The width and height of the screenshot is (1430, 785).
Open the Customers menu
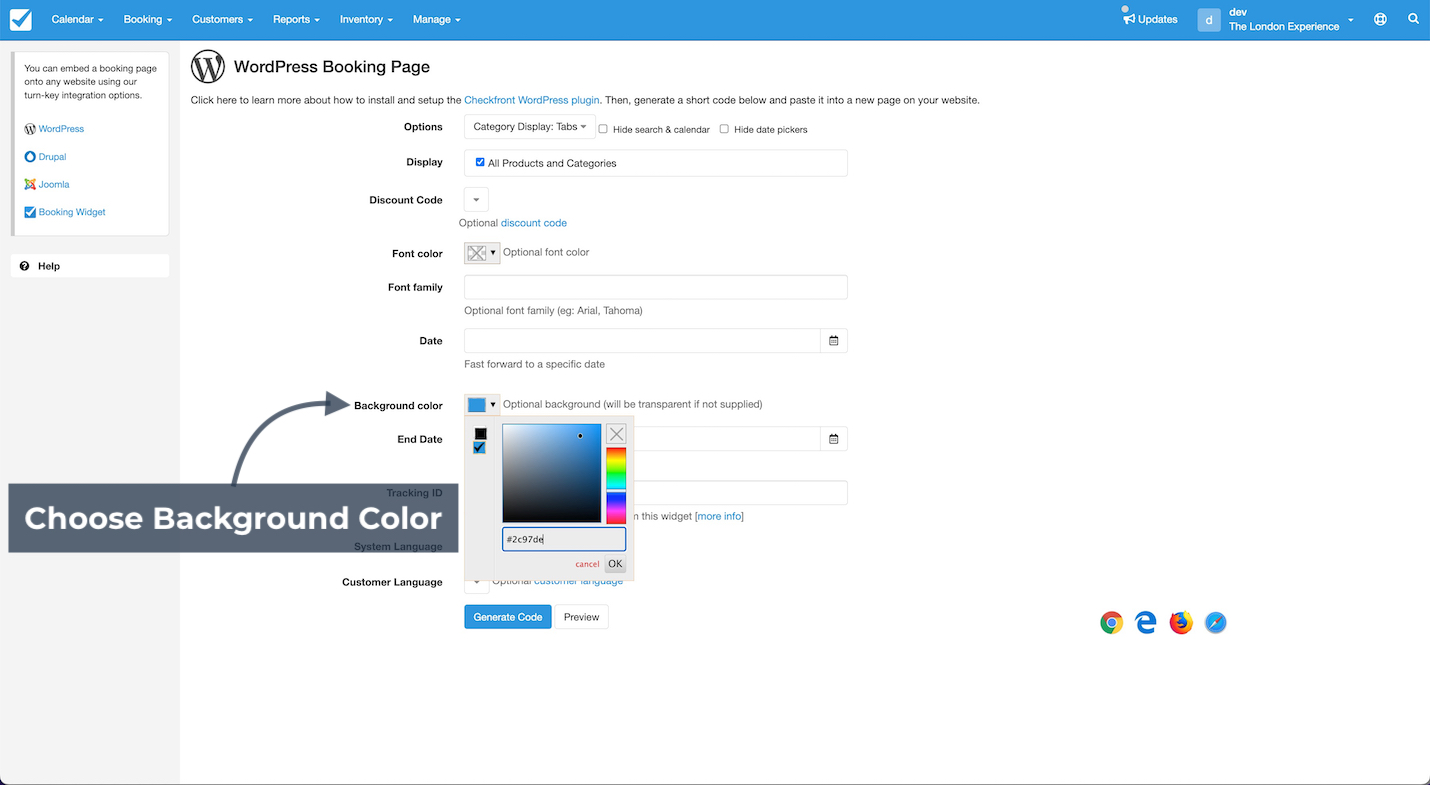point(222,19)
